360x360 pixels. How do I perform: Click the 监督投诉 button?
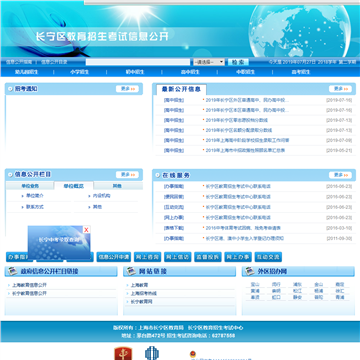pyautogui.click(x=208, y=257)
